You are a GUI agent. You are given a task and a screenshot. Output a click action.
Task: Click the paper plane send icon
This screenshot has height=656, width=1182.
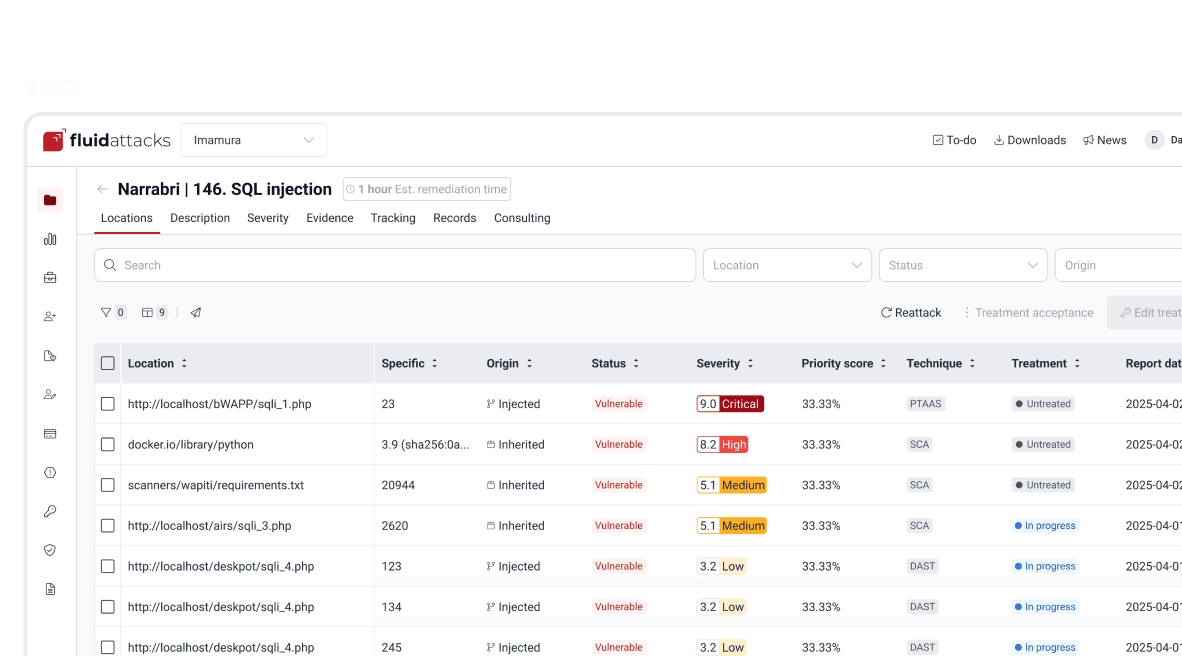tap(195, 312)
